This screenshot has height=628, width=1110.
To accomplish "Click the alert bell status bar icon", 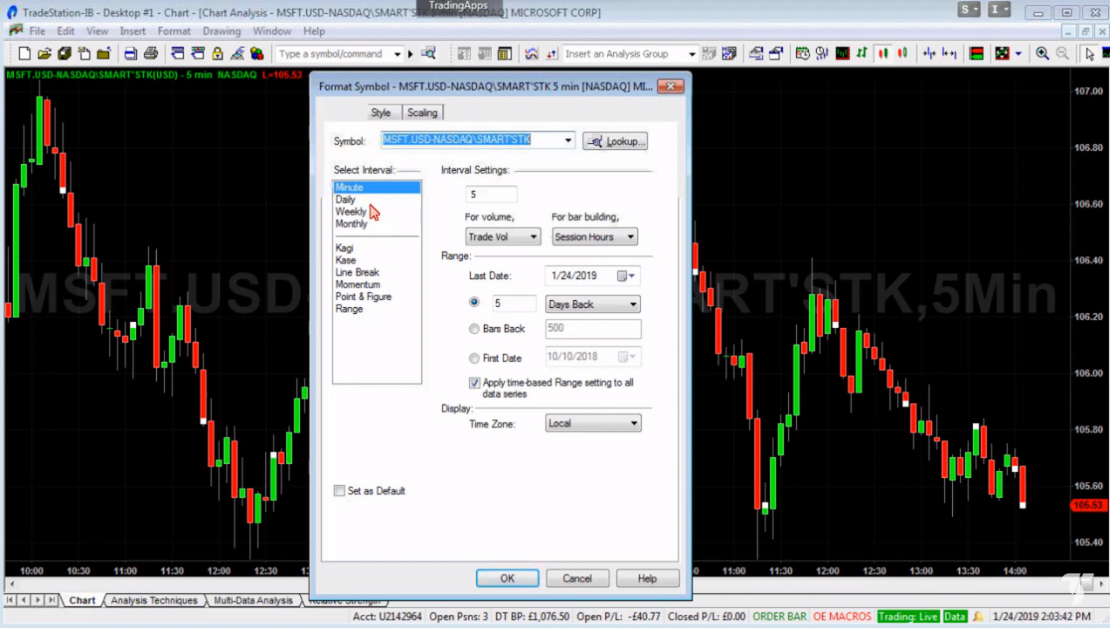I will [978, 617].
